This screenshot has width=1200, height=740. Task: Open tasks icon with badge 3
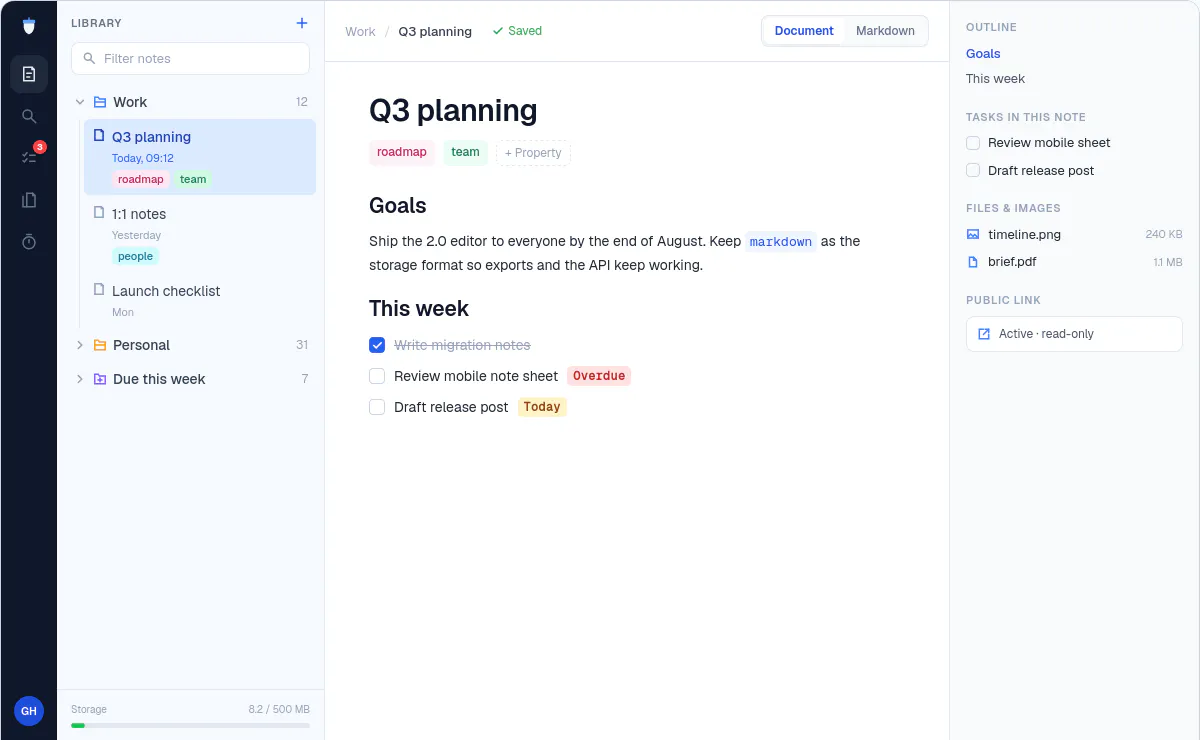click(x=29, y=158)
